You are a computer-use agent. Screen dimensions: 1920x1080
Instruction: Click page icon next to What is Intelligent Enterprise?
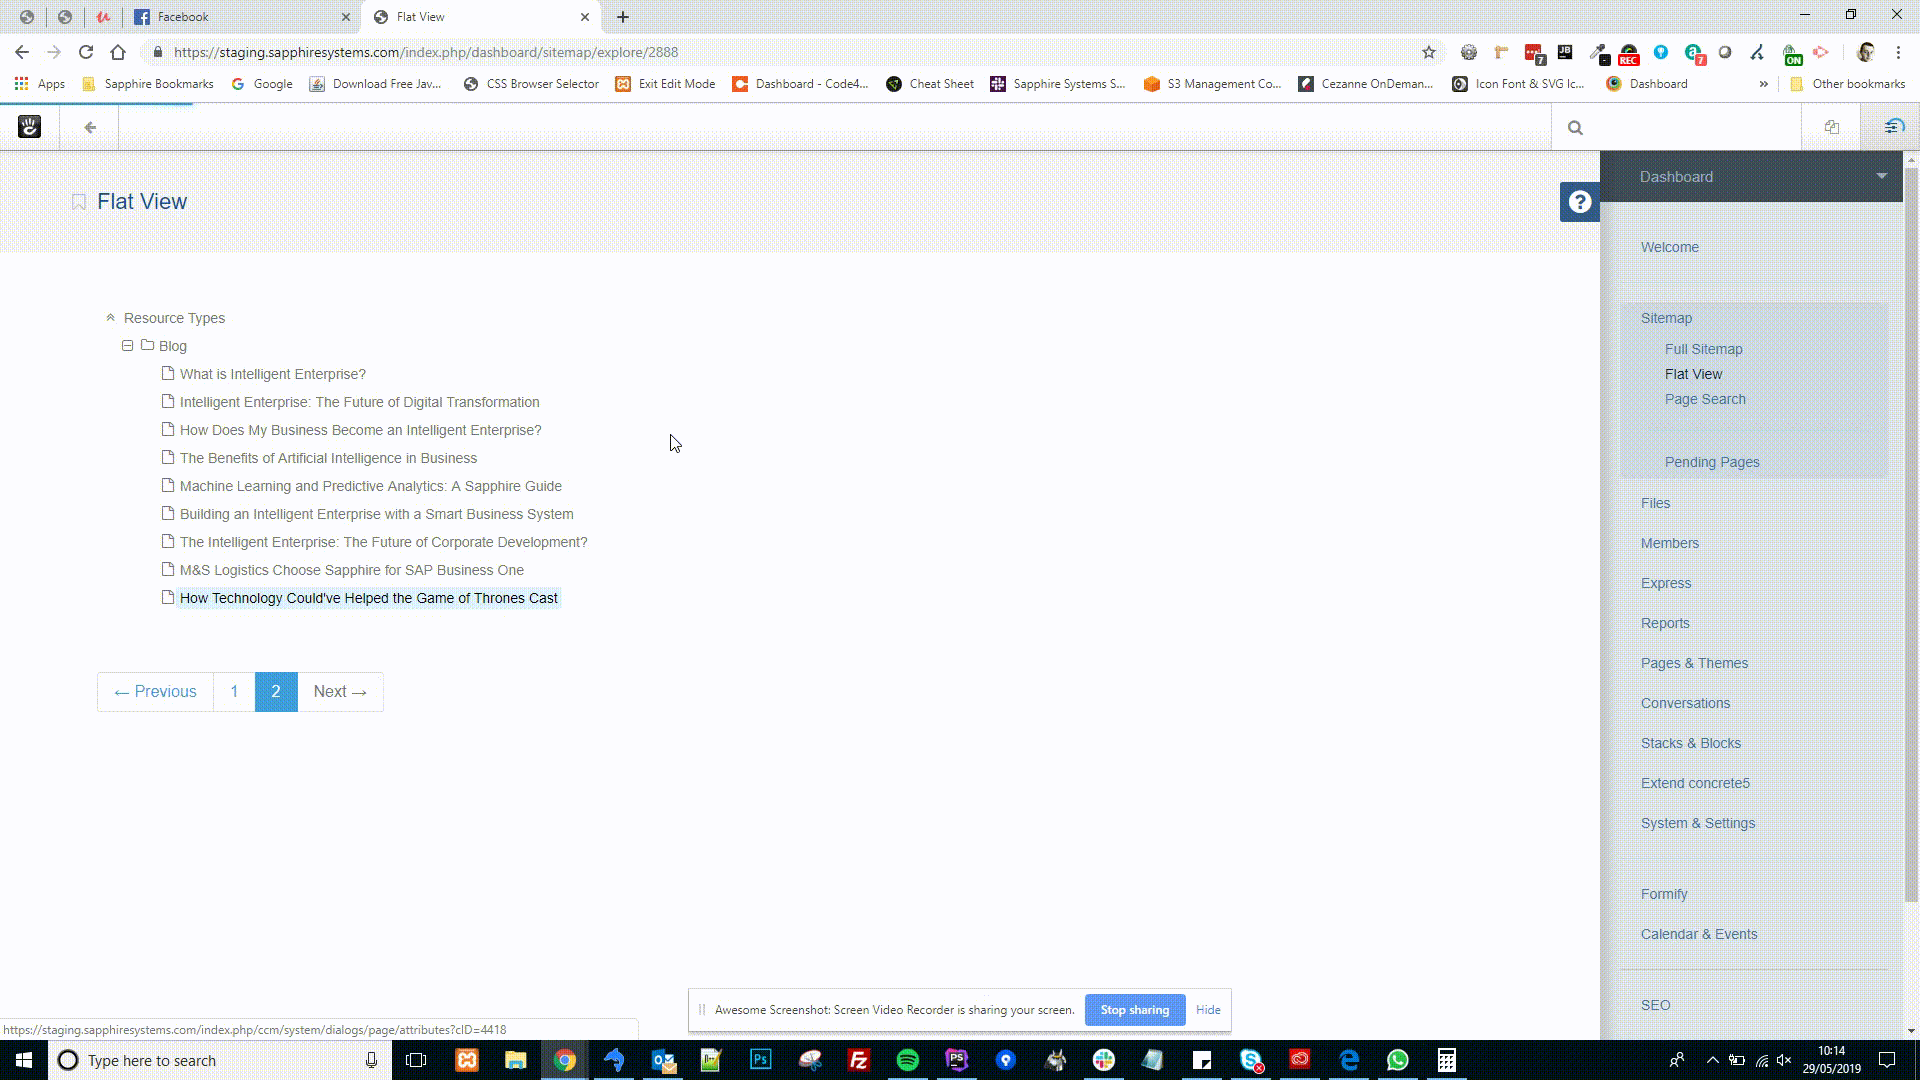tap(168, 373)
